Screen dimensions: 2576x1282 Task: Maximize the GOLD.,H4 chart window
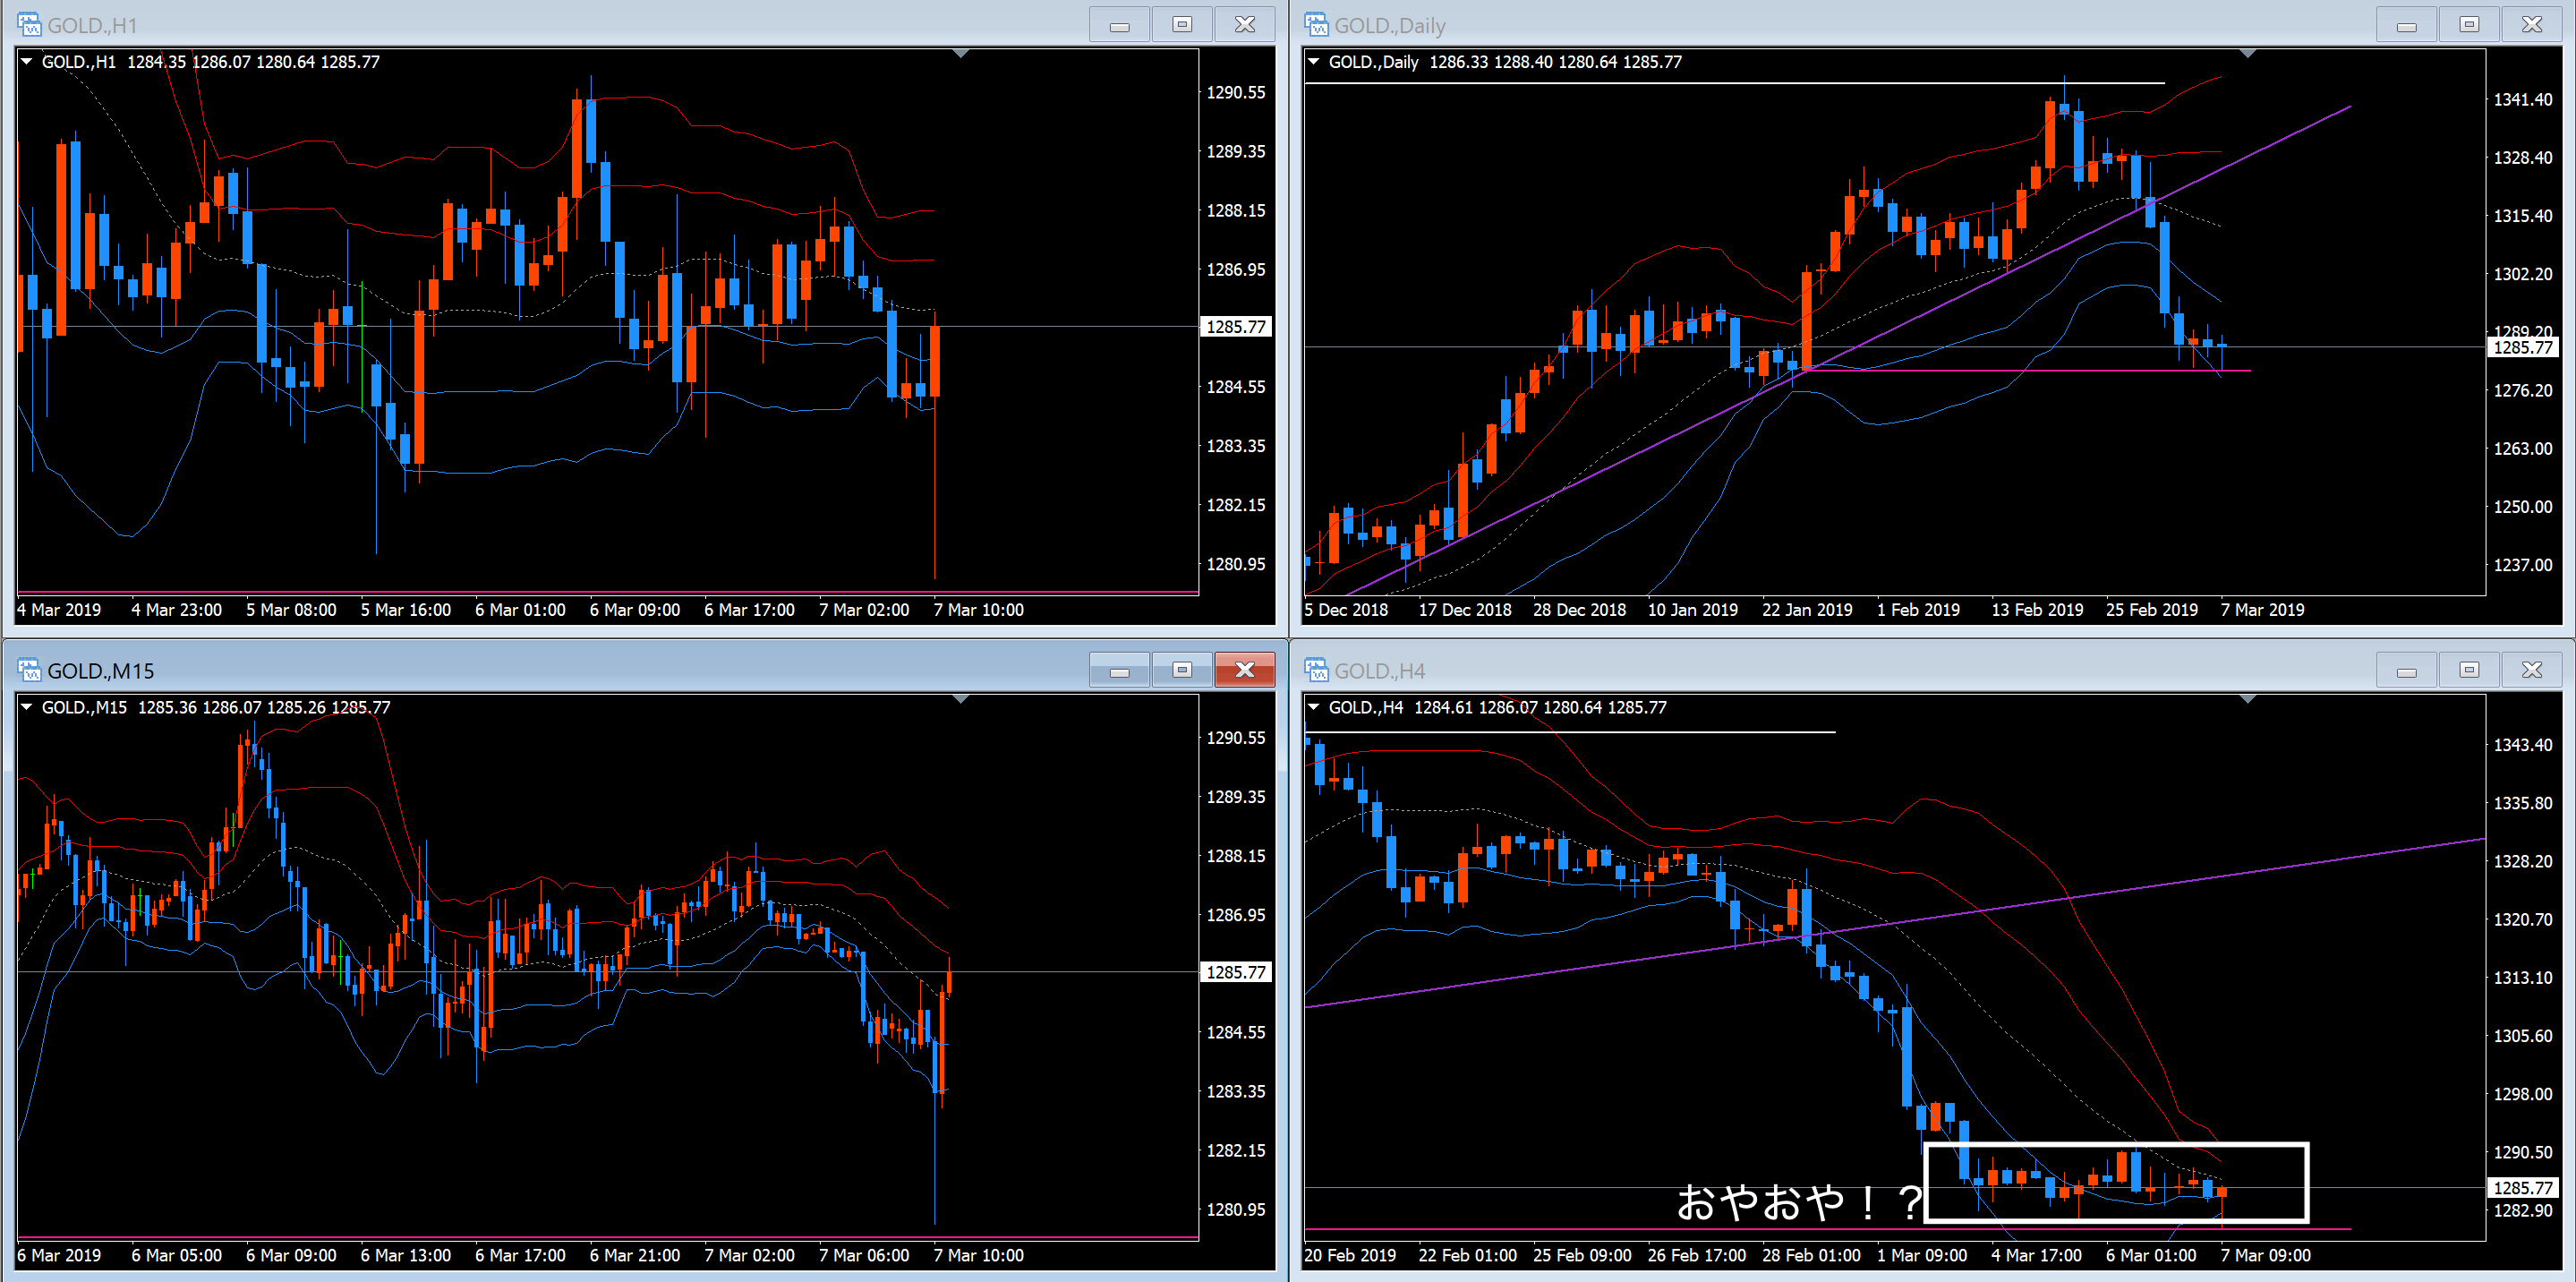click(2469, 670)
